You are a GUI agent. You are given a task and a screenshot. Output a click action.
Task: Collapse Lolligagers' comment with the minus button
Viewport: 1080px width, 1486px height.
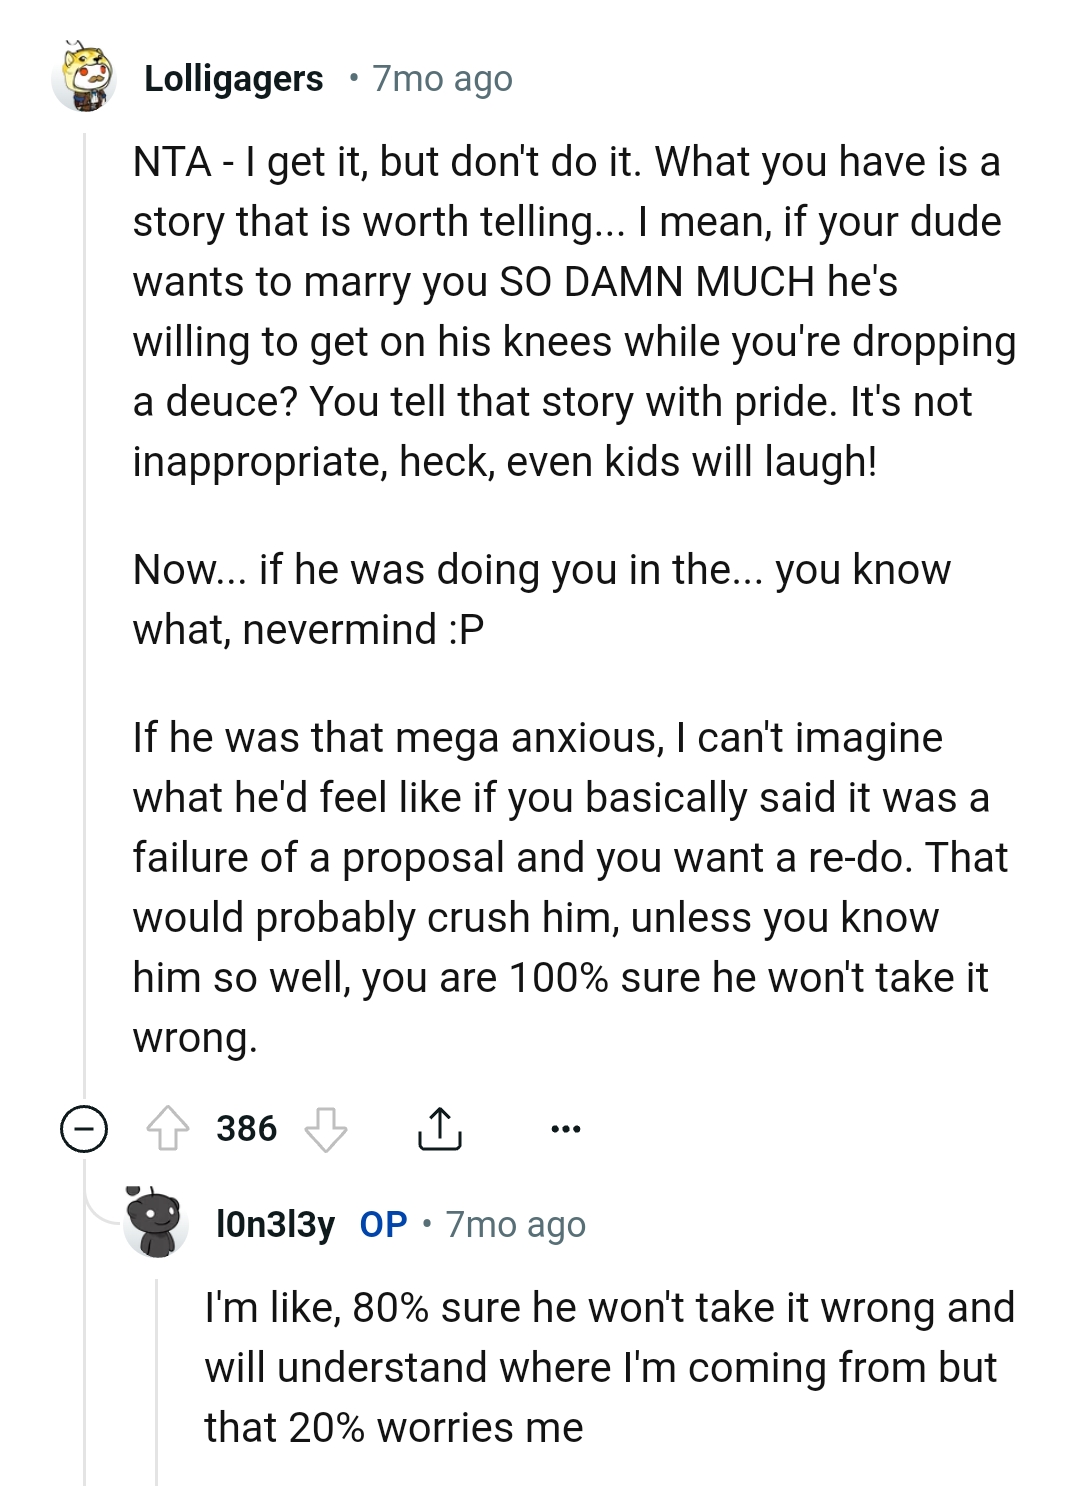[x=84, y=1129]
